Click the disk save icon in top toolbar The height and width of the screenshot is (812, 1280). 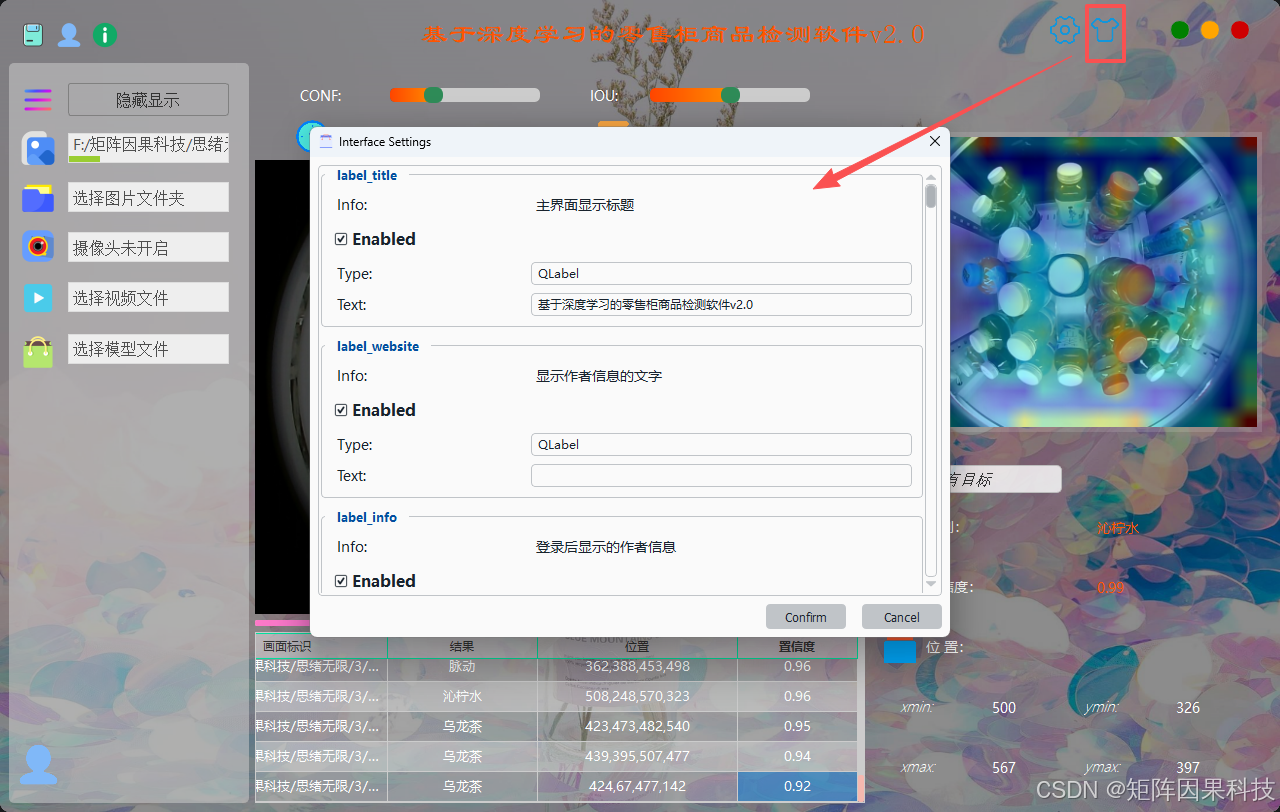[33, 33]
